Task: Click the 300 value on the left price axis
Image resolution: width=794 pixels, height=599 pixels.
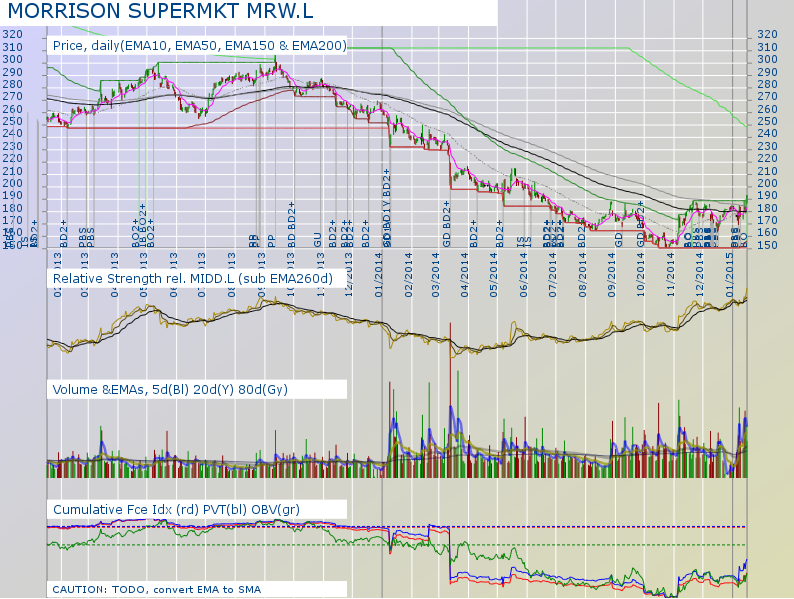Action: tap(13, 59)
